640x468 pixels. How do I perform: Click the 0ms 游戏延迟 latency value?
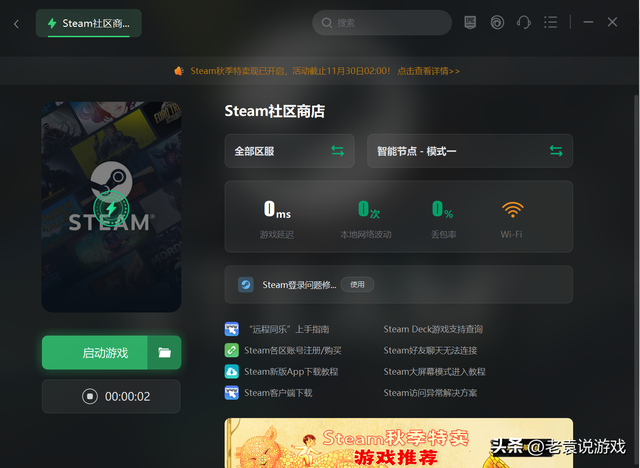coord(277,210)
